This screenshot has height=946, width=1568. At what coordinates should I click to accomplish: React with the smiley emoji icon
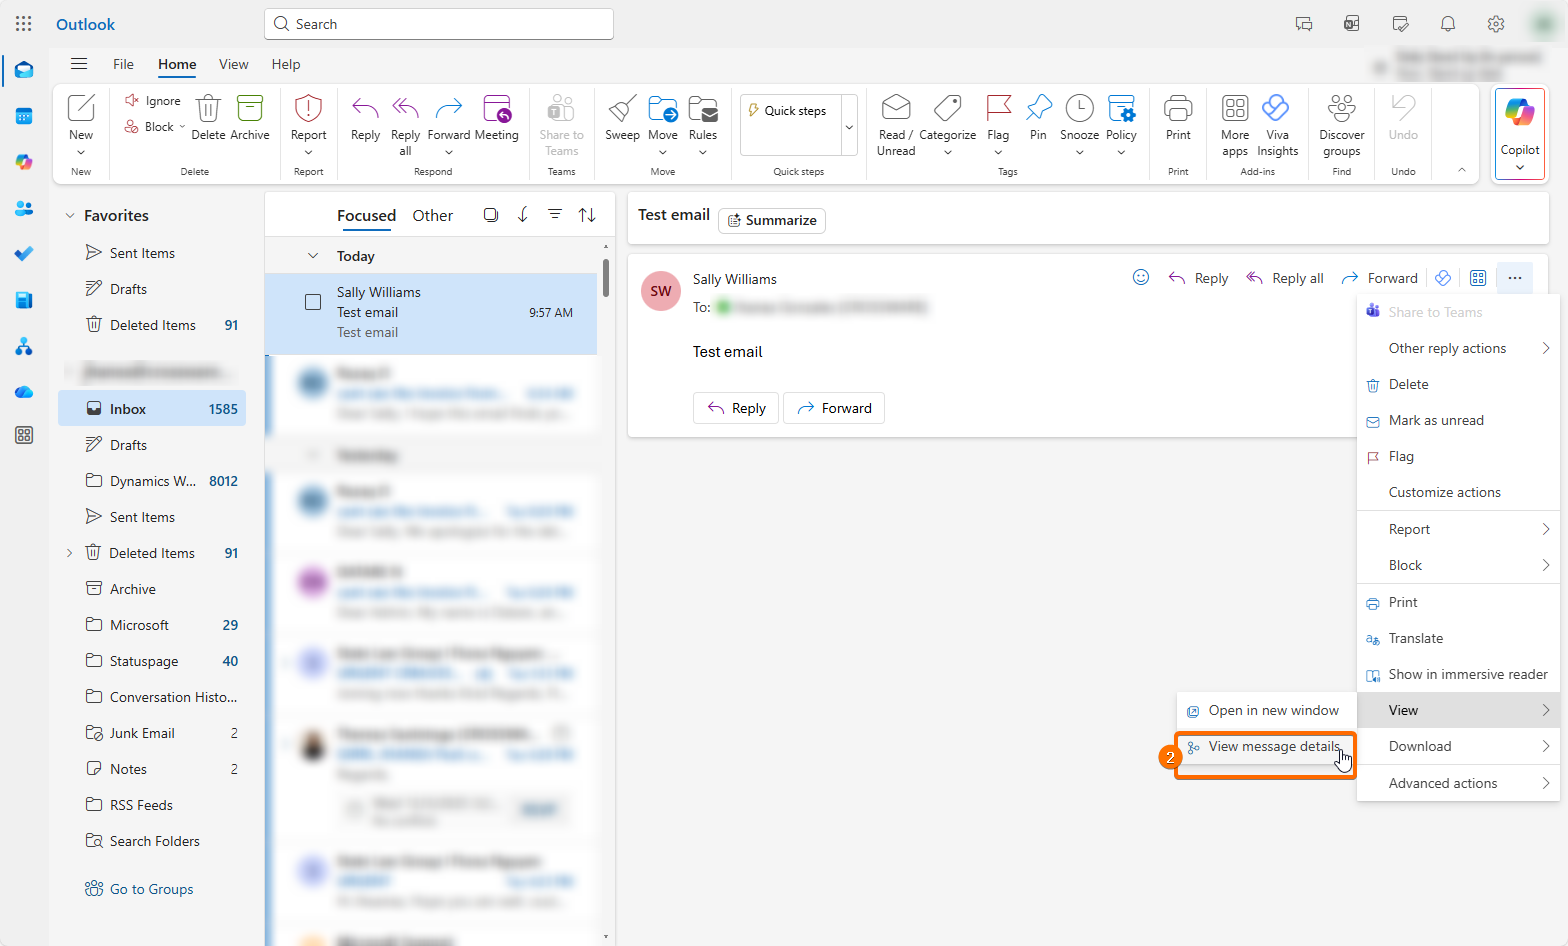coord(1140,278)
